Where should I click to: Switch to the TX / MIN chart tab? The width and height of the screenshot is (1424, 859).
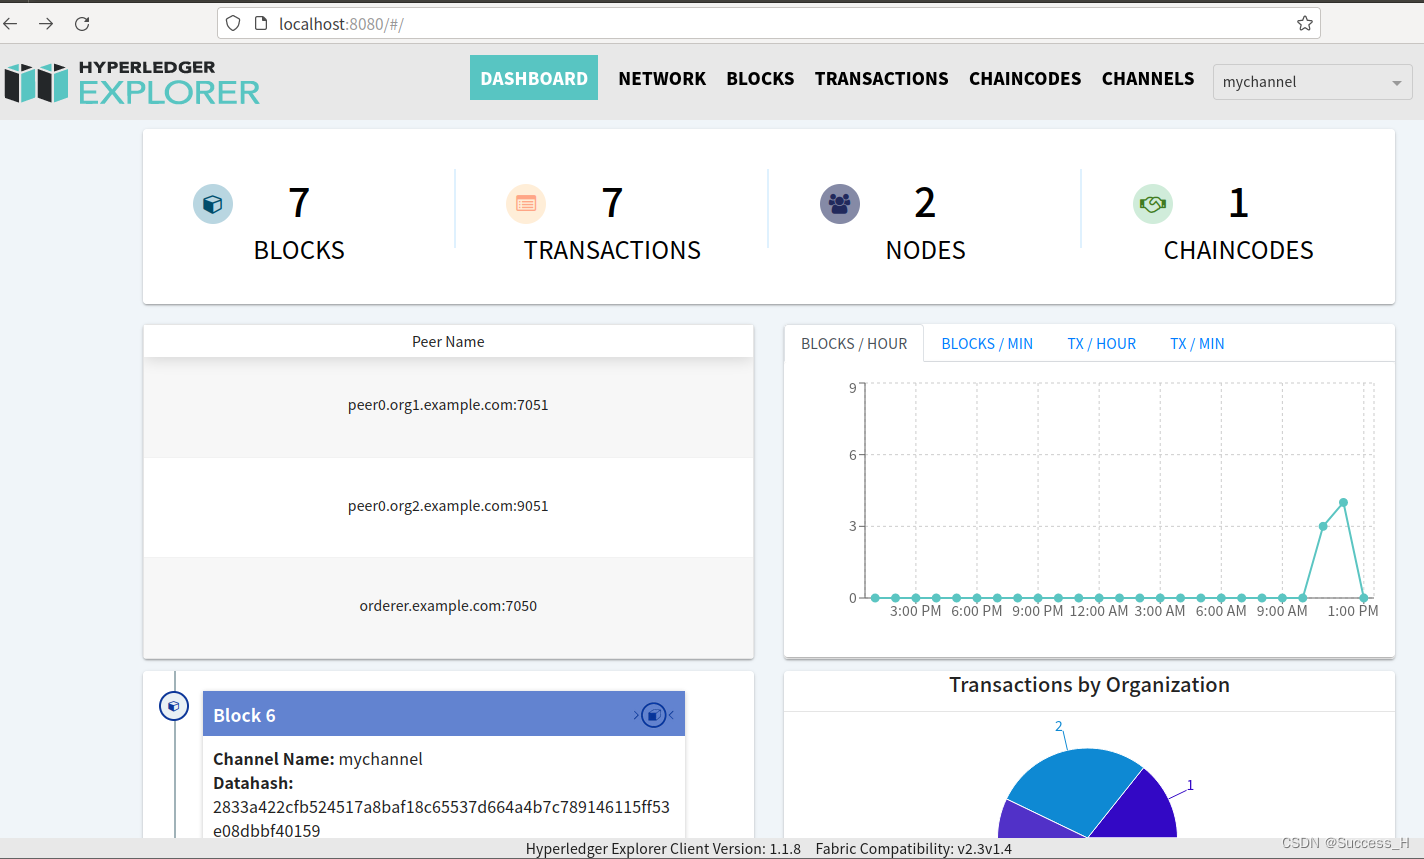[1197, 343]
